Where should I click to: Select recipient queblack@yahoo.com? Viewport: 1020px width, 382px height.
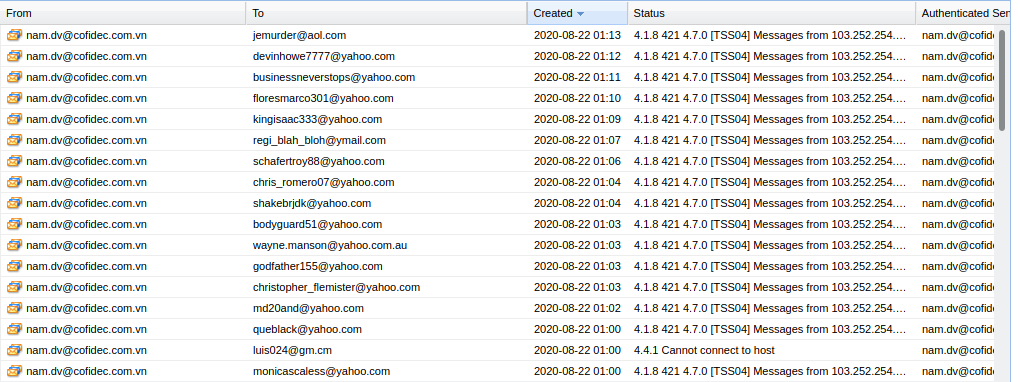(x=307, y=329)
